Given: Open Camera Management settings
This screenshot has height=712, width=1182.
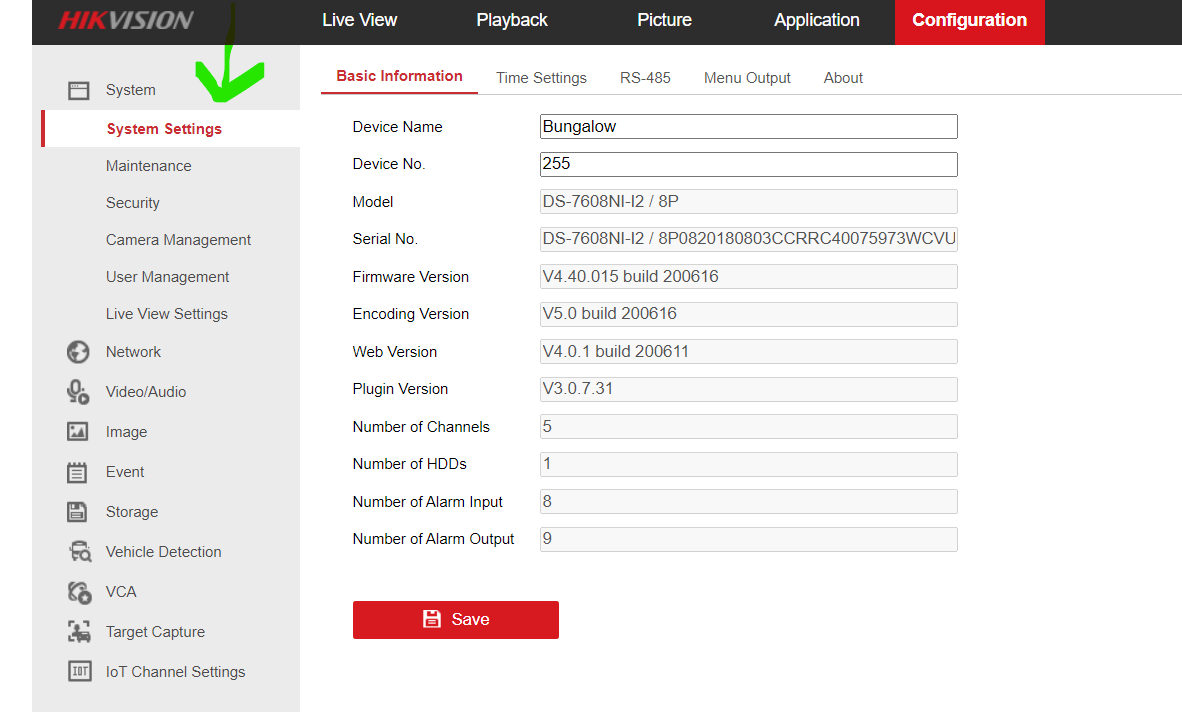Looking at the screenshot, I should [x=178, y=240].
